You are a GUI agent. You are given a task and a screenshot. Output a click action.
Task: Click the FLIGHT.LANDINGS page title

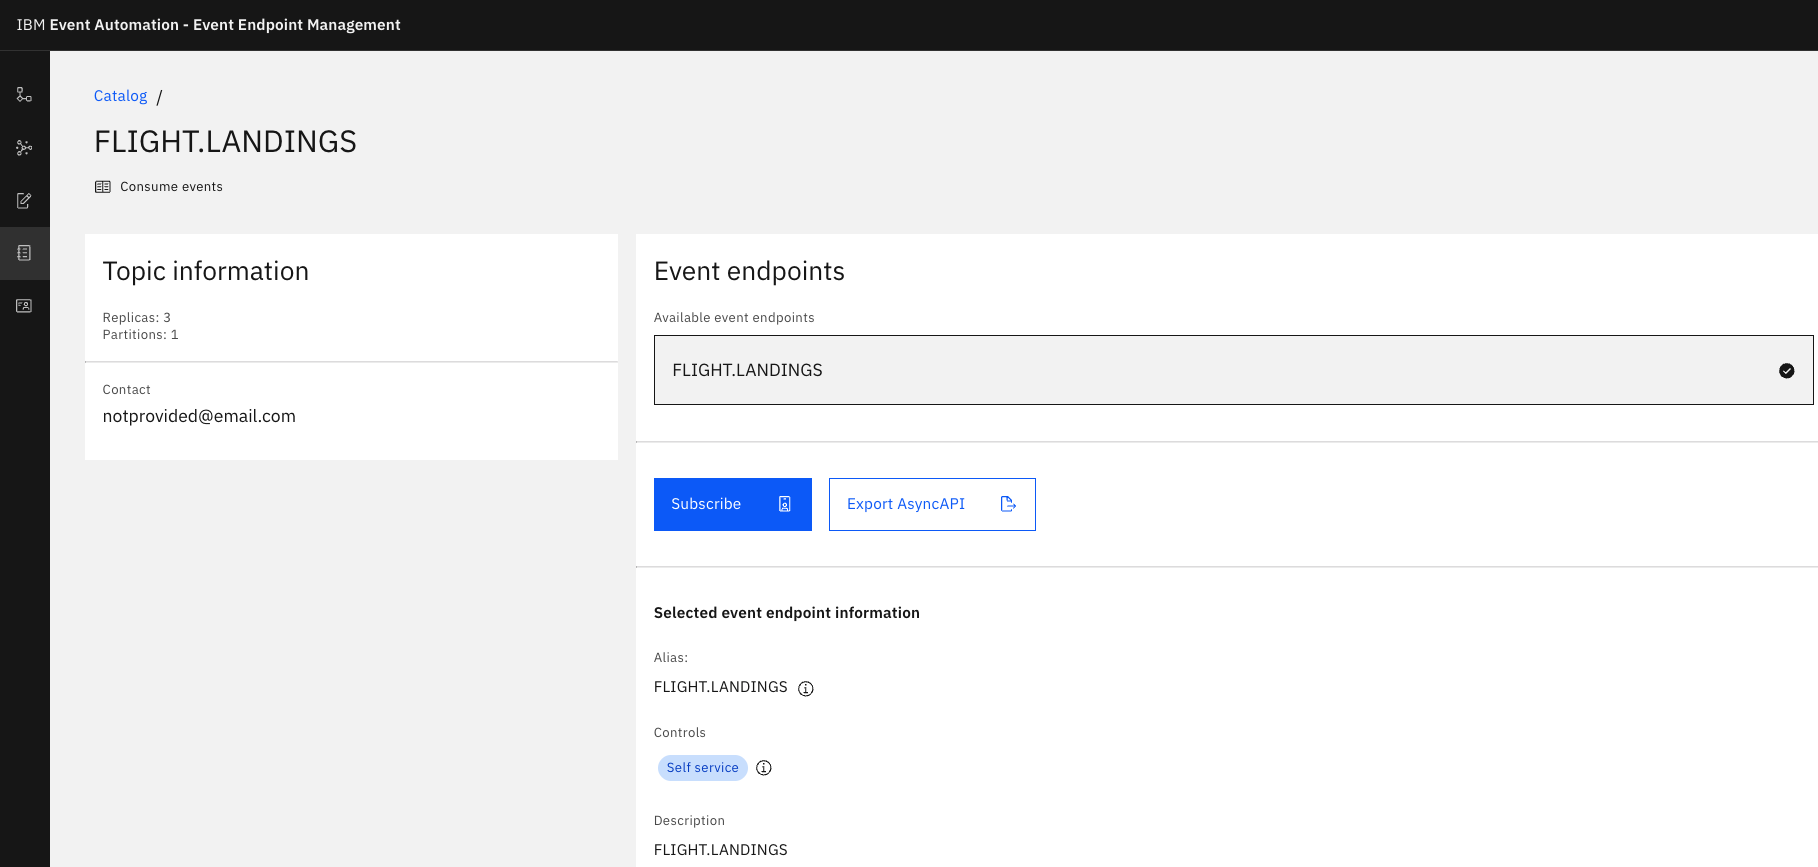(225, 142)
